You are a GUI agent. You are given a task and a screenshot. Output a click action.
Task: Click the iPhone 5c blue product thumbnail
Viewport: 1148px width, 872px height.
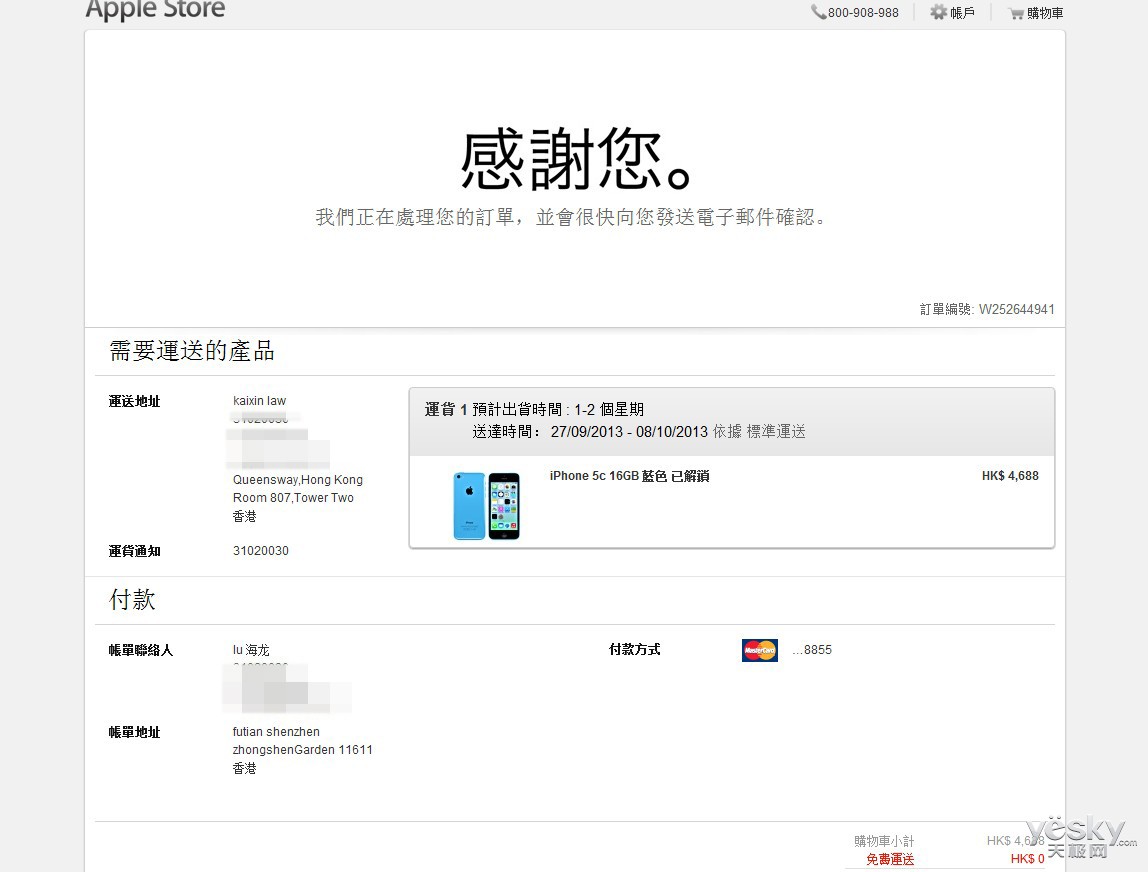[487, 506]
